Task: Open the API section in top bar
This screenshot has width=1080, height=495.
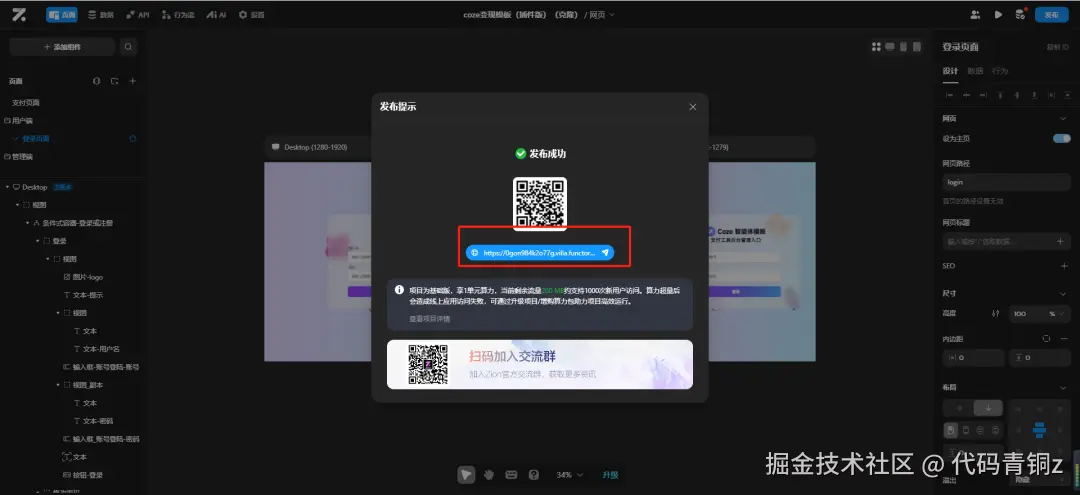Action: click(138, 14)
